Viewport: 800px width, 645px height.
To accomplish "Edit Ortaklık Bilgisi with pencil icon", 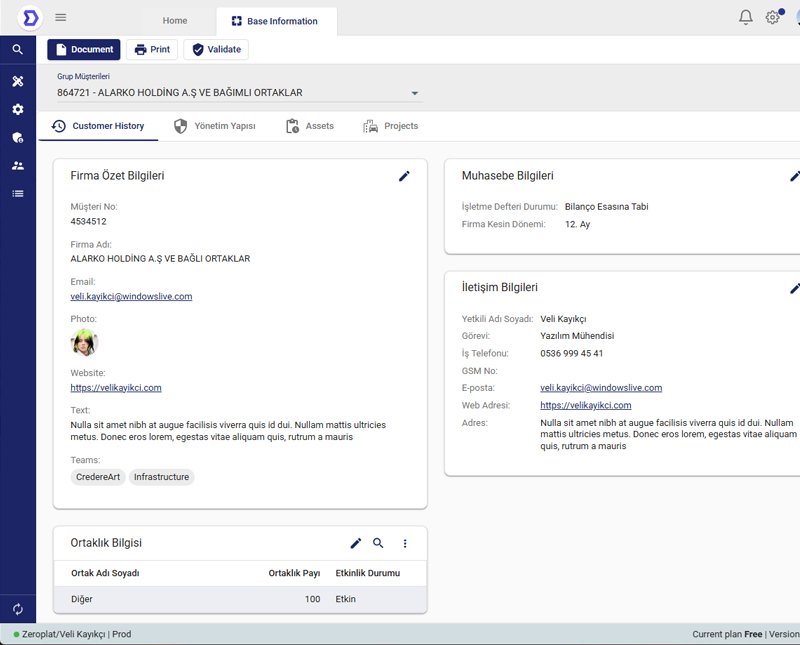I will 356,543.
